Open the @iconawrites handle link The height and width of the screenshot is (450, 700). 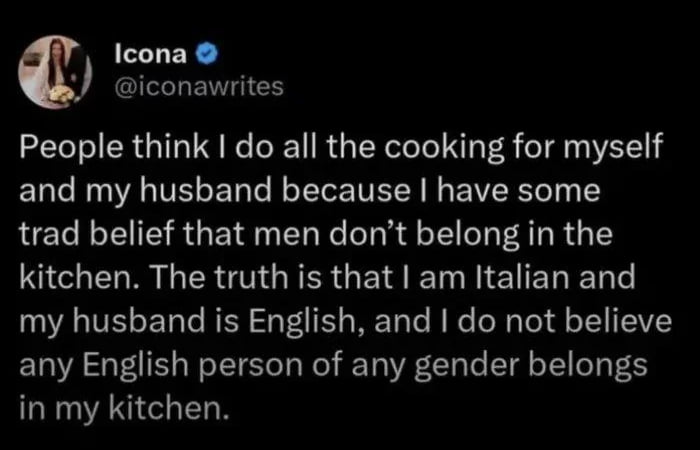(x=199, y=87)
